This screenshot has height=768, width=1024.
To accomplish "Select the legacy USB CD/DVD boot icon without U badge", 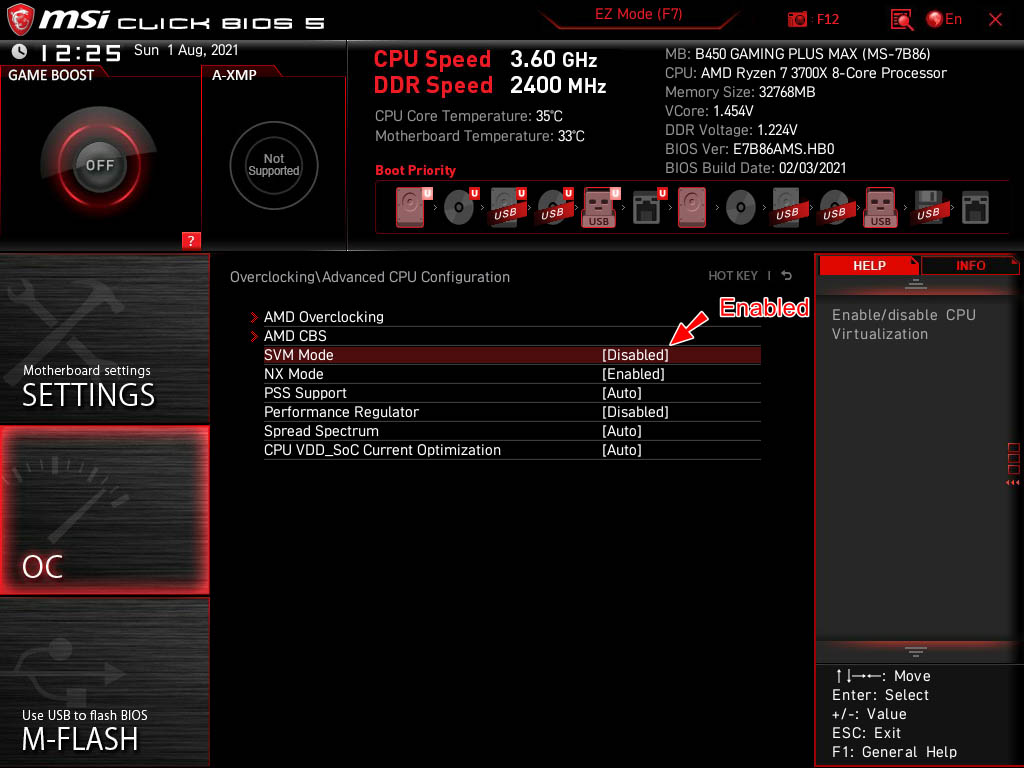I will click(x=835, y=208).
